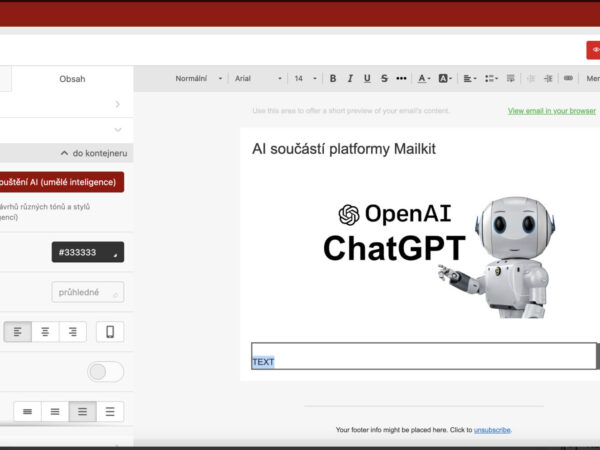600x450 pixels.
Task: Open the text background color picker
Action: coord(445,78)
